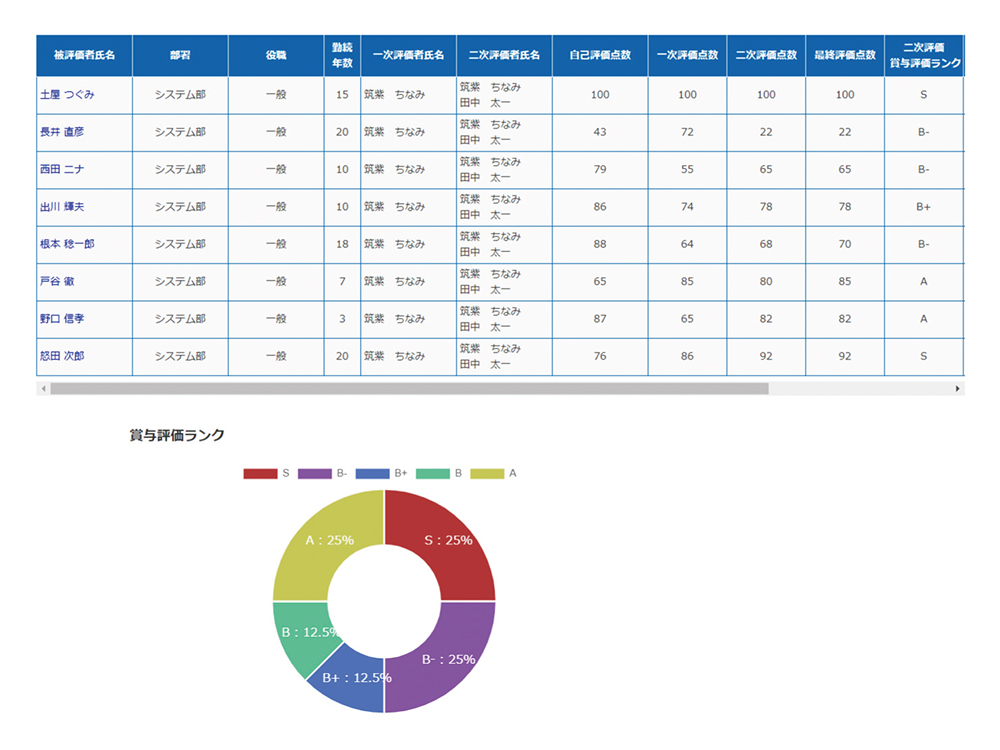Select the 西田 ニナ name link

pyautogui.click(x=62, y=170)
